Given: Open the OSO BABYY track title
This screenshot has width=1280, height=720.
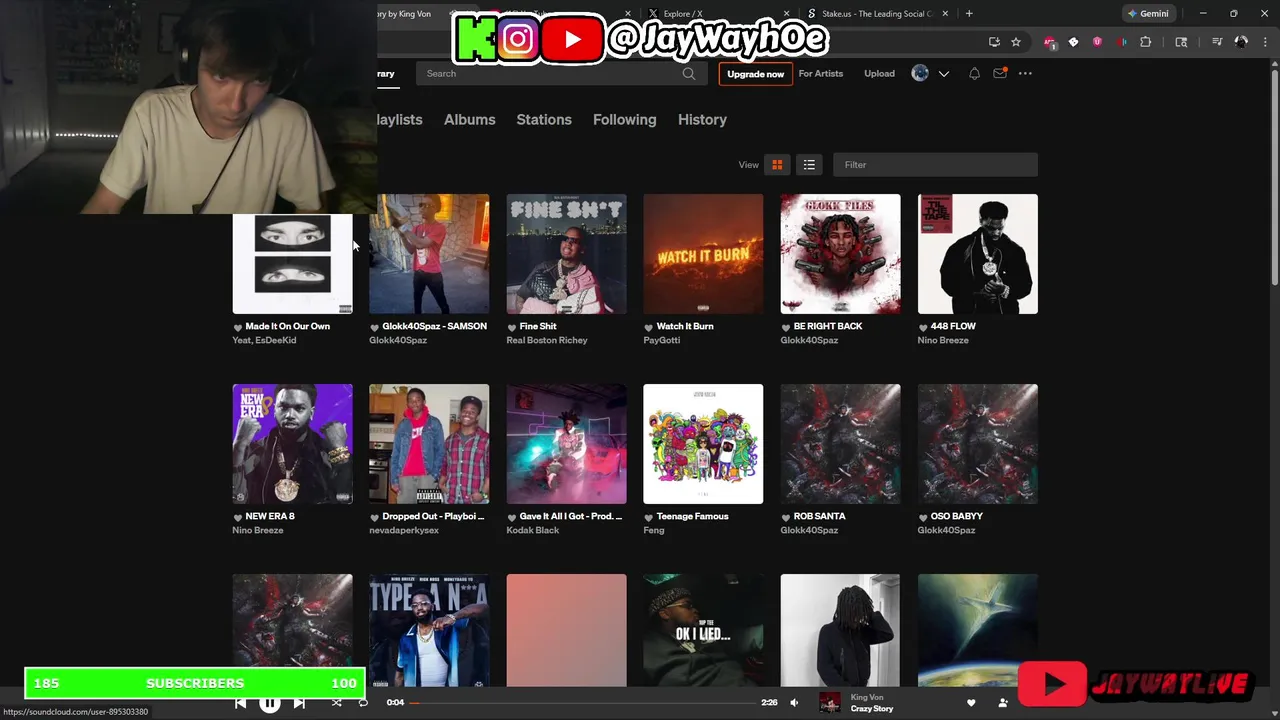Looking at the screenshot, I should pos(957,516).
